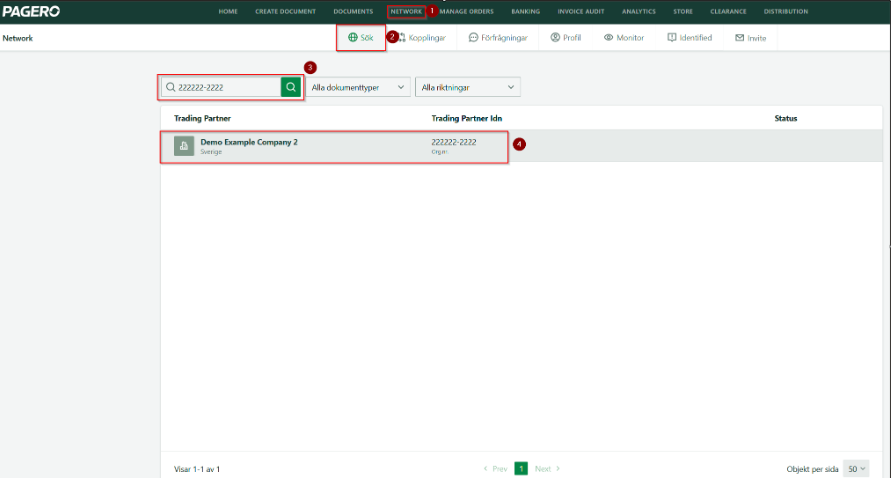Expand the Alla dokumenttyper dropdown

click(357, 87)
